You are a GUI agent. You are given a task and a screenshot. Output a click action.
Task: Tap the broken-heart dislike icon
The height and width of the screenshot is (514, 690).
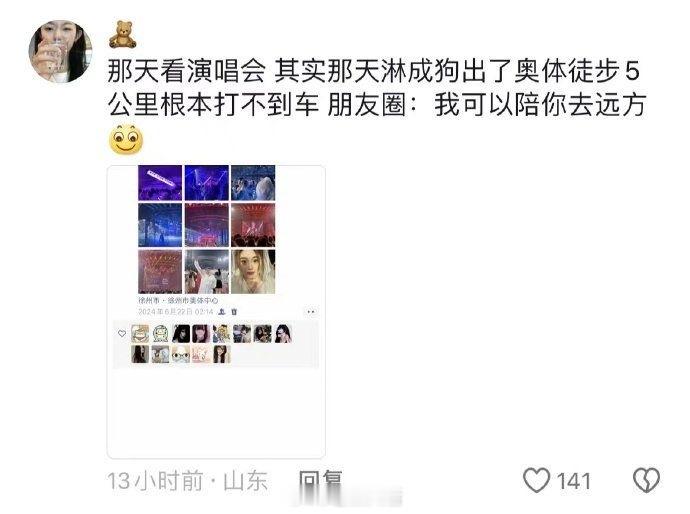646,480
